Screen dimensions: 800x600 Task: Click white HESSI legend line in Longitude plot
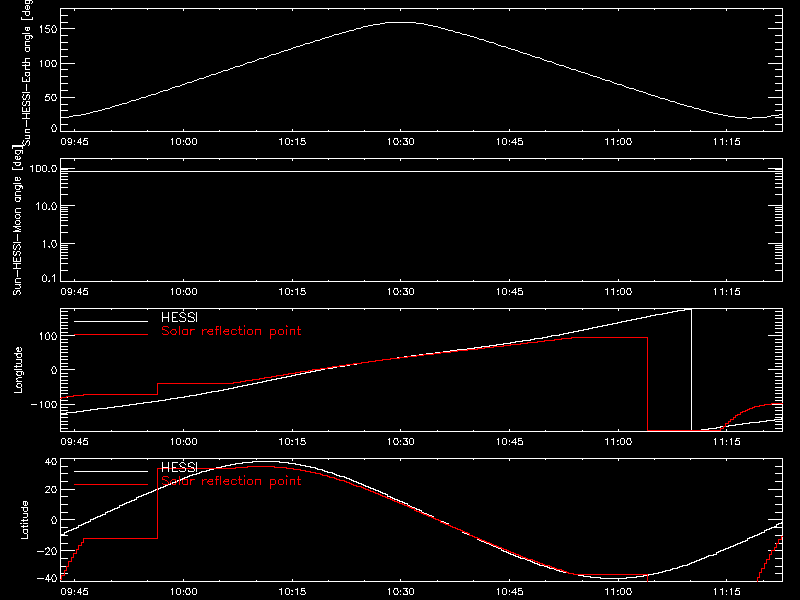111,321
